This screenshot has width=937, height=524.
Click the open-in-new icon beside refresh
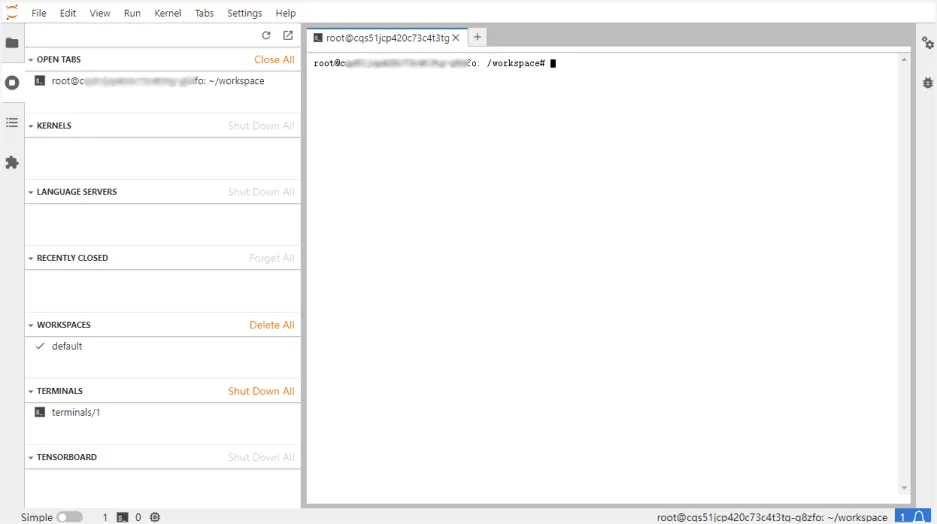click(288, 35)
